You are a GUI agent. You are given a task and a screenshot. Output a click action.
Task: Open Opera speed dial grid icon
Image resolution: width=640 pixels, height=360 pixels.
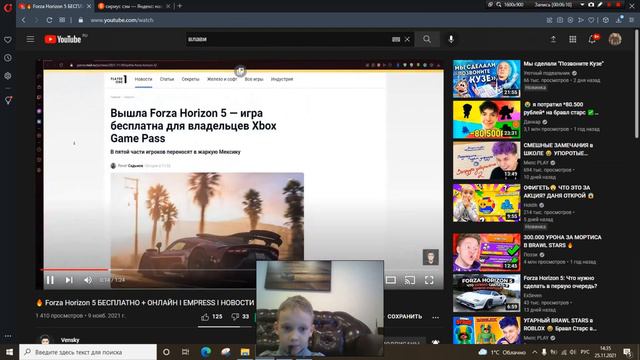click(62, 20)
